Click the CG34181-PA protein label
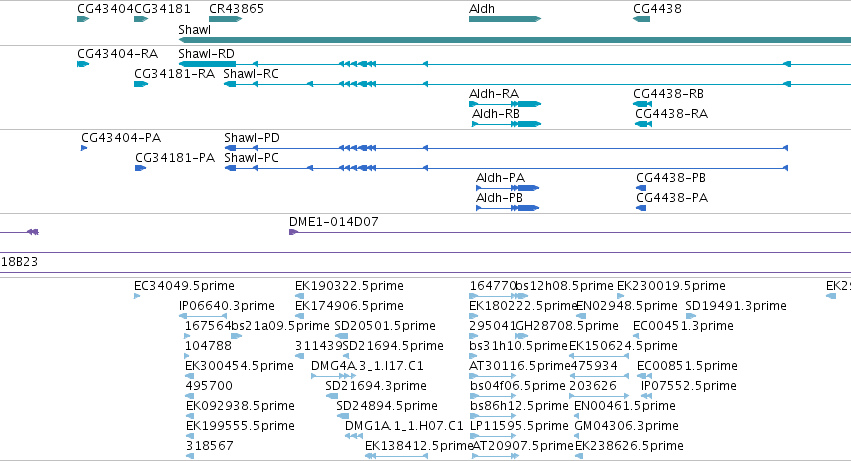The image size is (851, 461). 175,158
